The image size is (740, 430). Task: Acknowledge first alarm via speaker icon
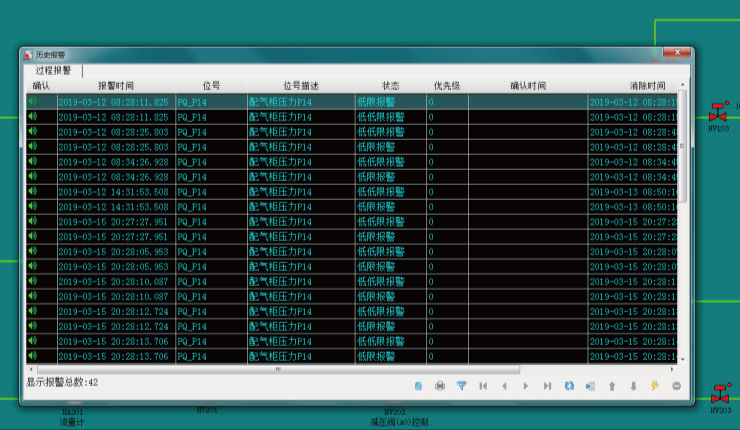(32, 101)
